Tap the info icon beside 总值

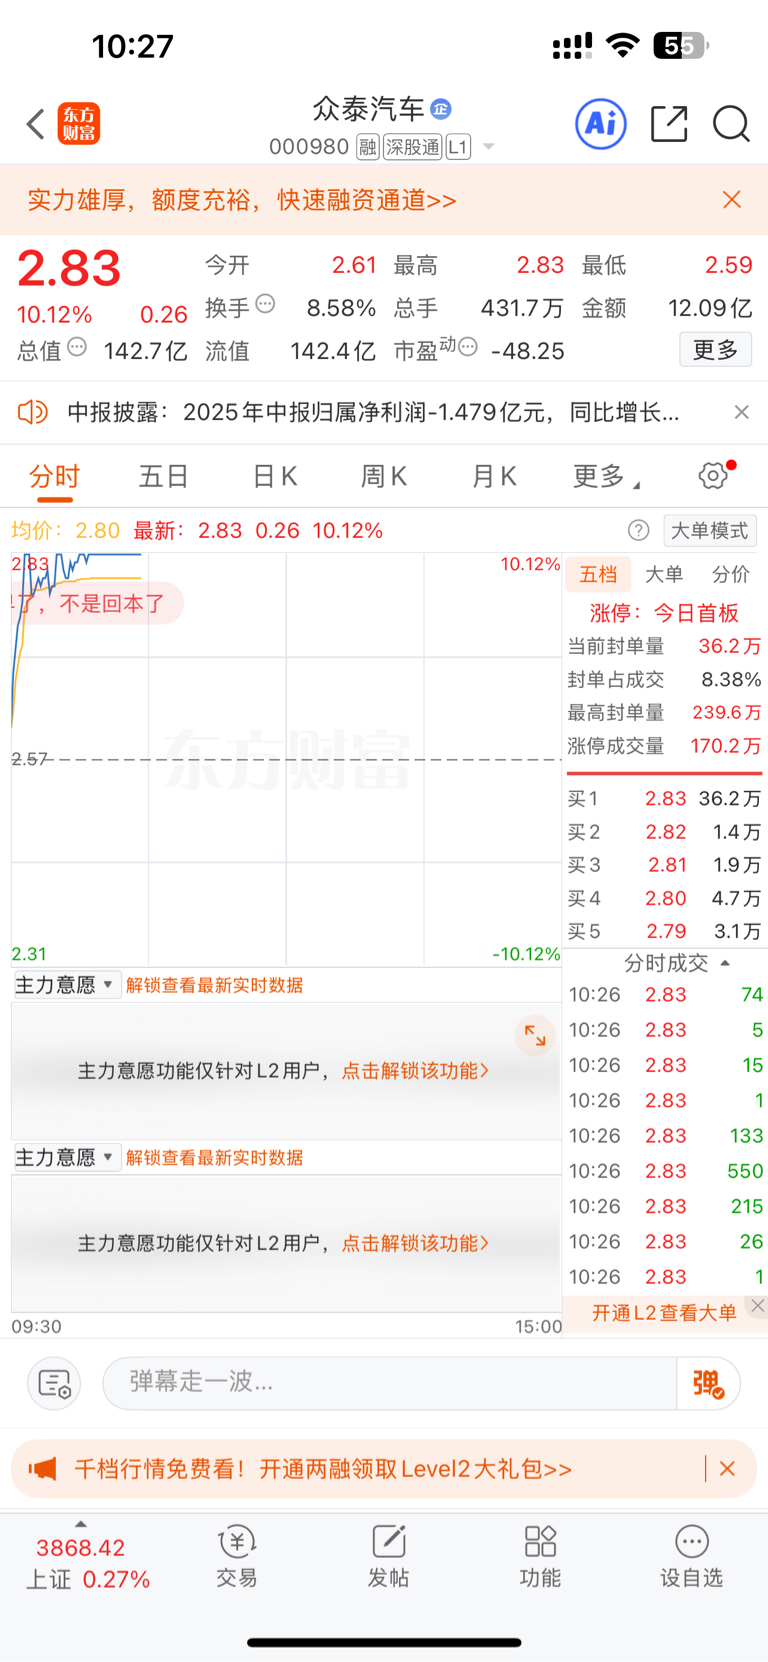pos(77,347)
